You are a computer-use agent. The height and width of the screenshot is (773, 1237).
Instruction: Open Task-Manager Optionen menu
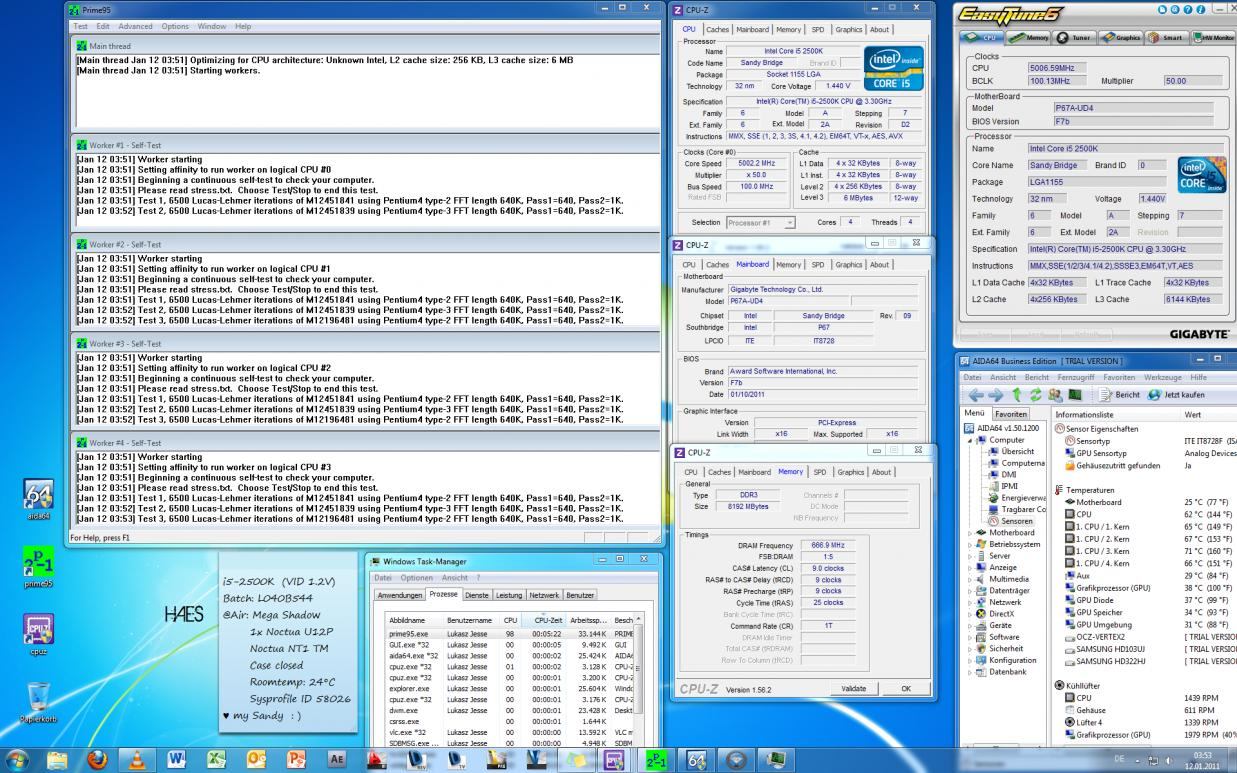(417, 578)
